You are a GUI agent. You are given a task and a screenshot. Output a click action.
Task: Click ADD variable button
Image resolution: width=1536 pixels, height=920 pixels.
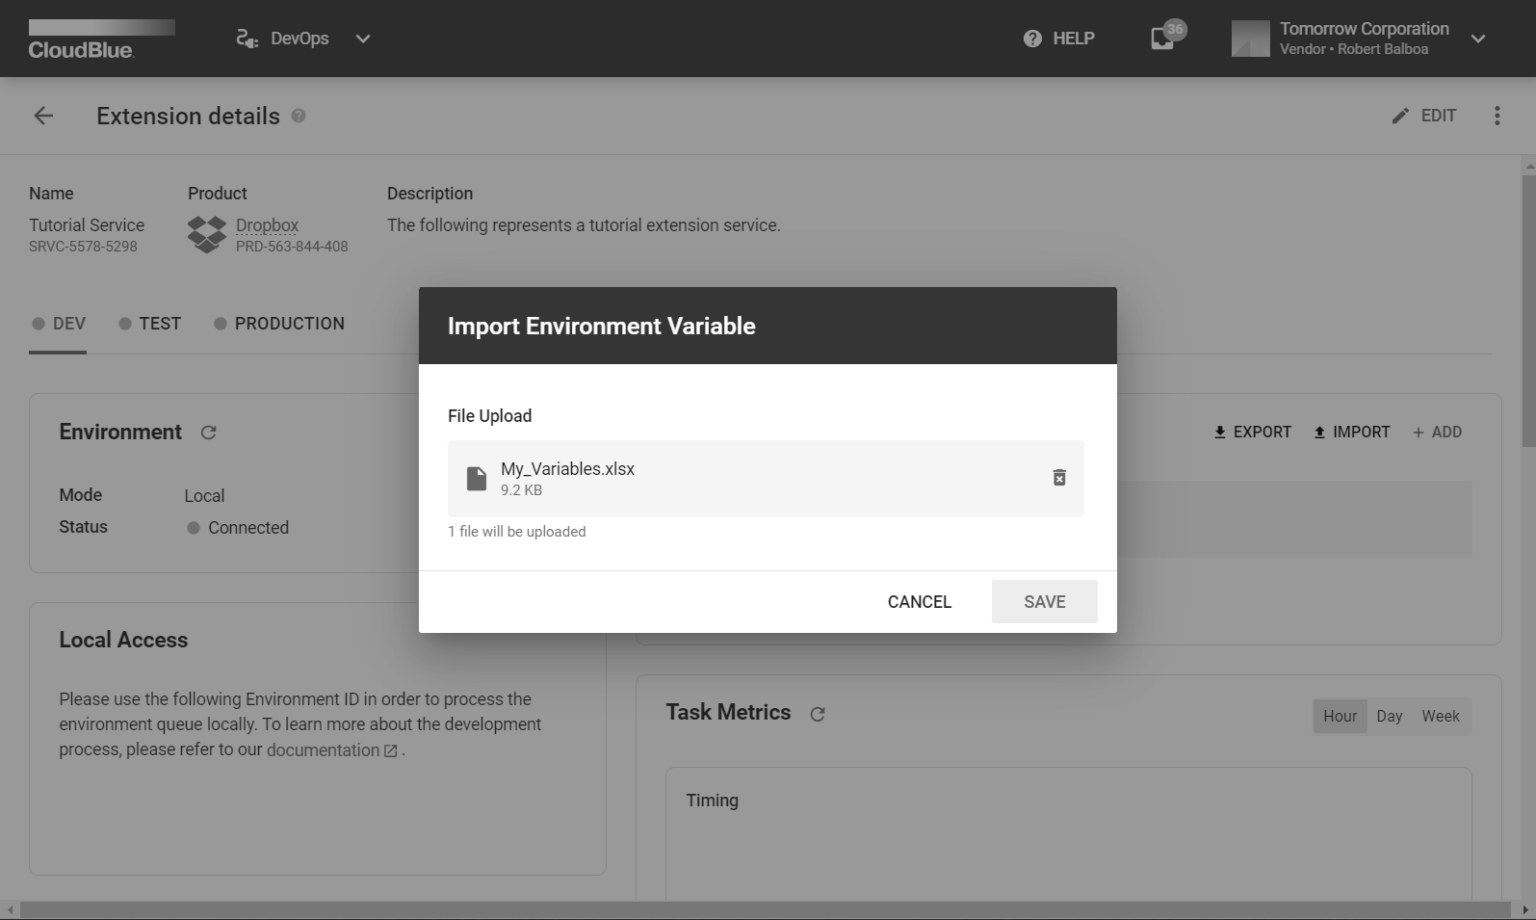pos(1437,432)
